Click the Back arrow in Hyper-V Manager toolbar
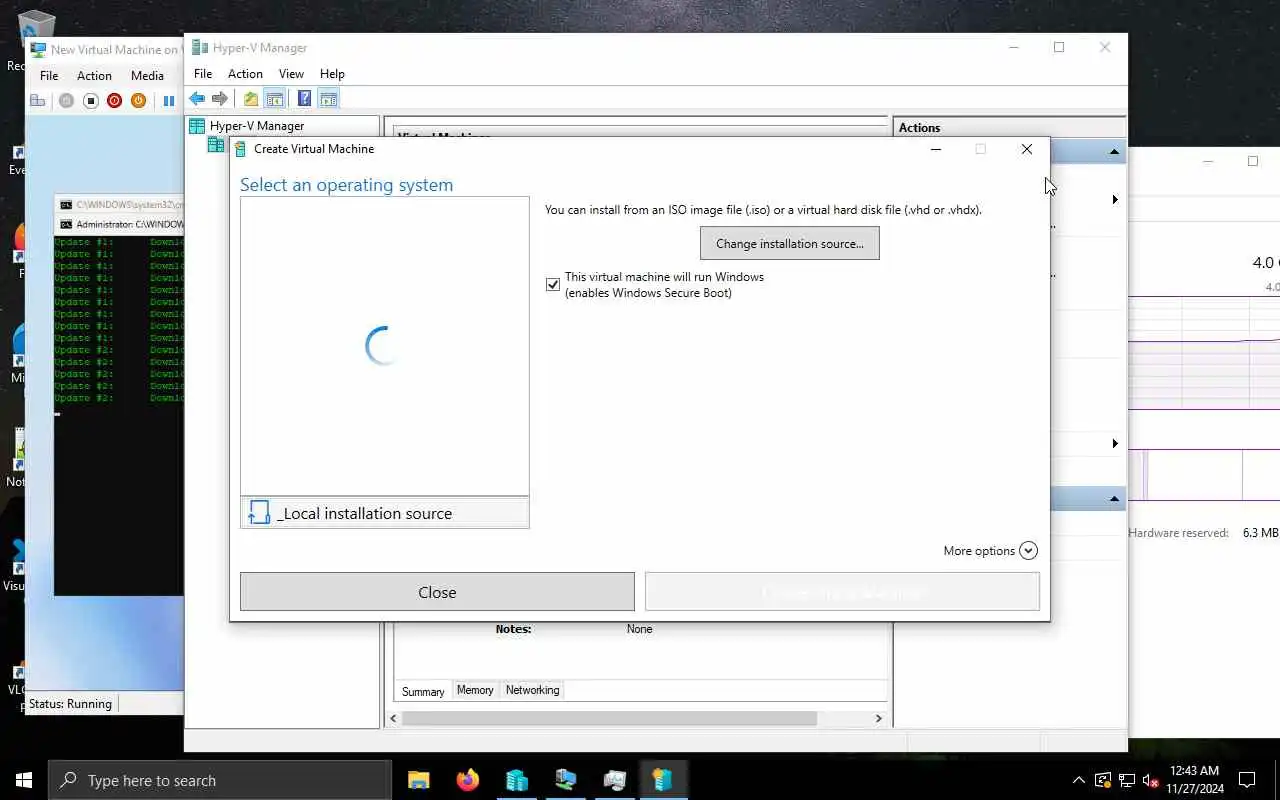The image size is (1280, 800). [197, 99]
